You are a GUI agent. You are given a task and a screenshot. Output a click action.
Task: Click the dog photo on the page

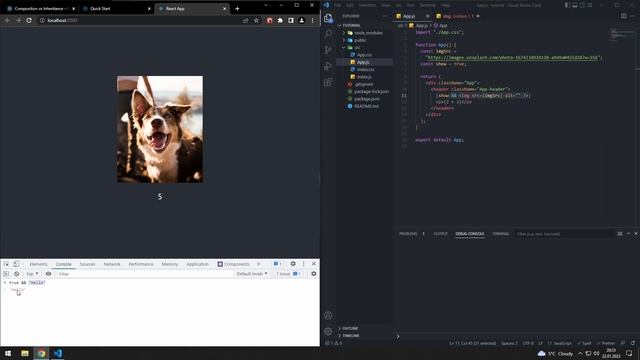tap(160, 129)
